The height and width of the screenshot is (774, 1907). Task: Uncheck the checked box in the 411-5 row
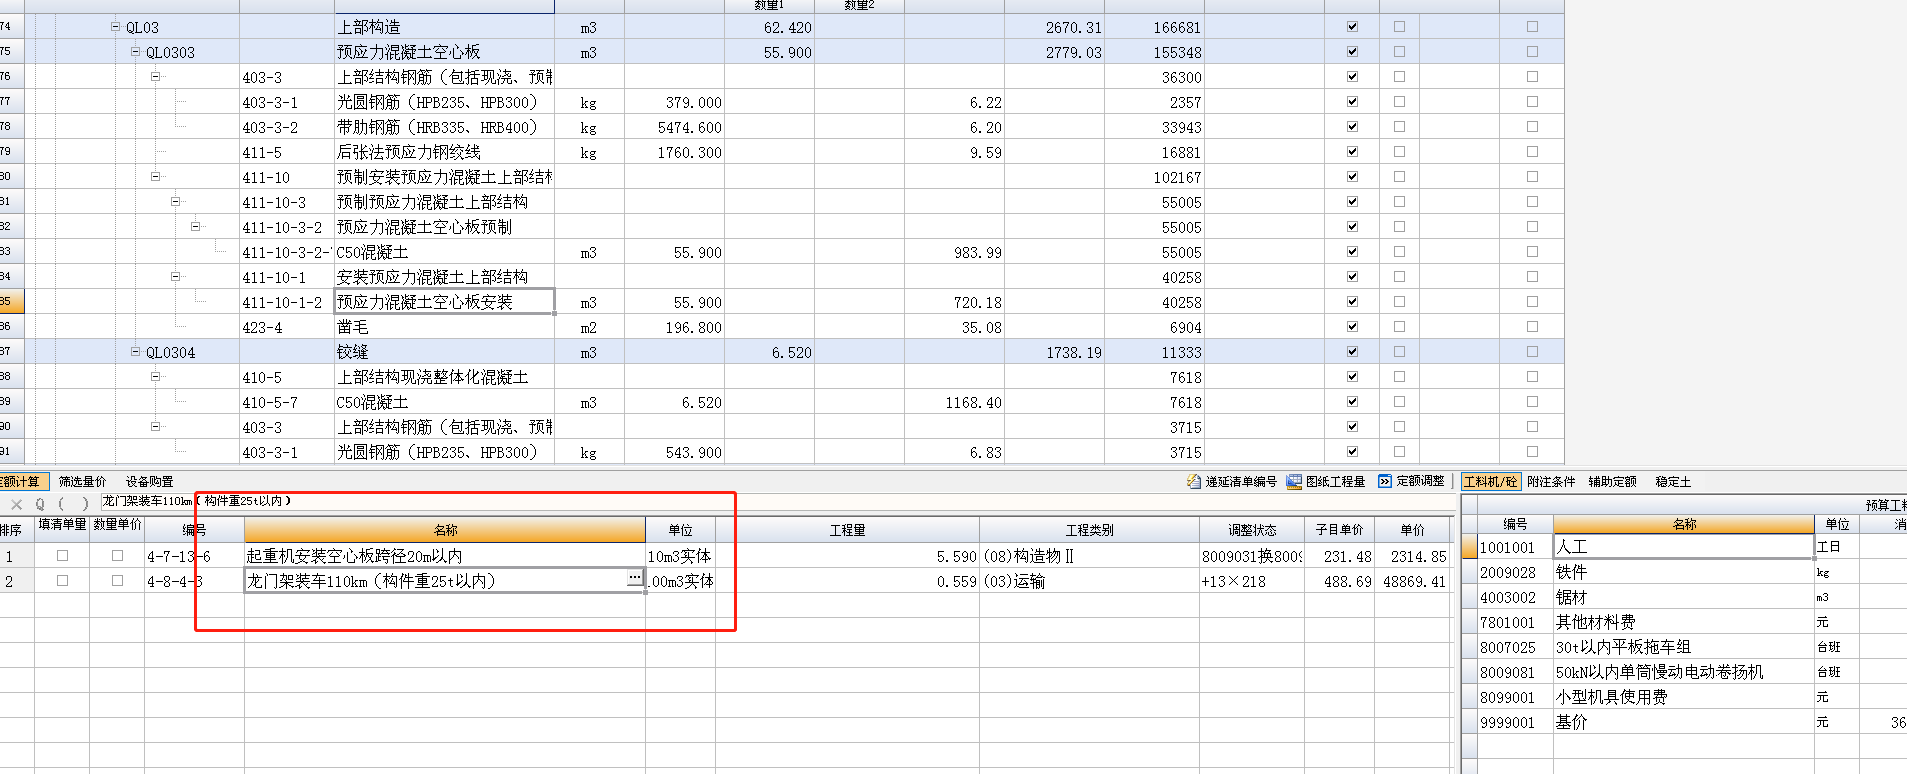click(x=1352, y=152)
